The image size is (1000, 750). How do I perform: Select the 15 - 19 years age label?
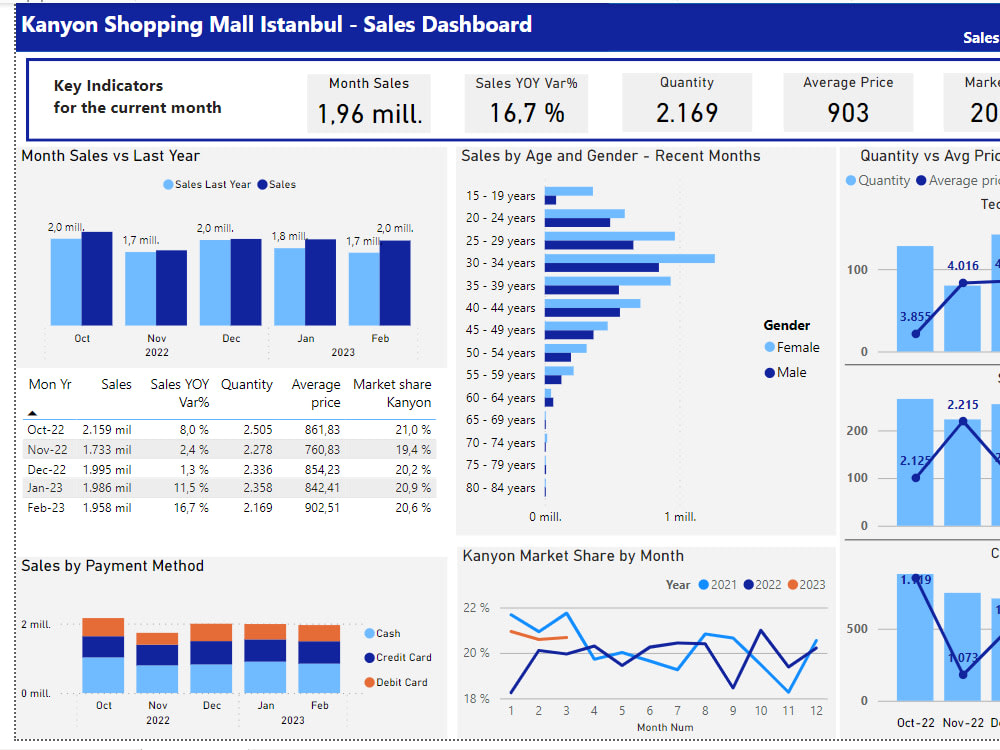(x=501, y=196)
